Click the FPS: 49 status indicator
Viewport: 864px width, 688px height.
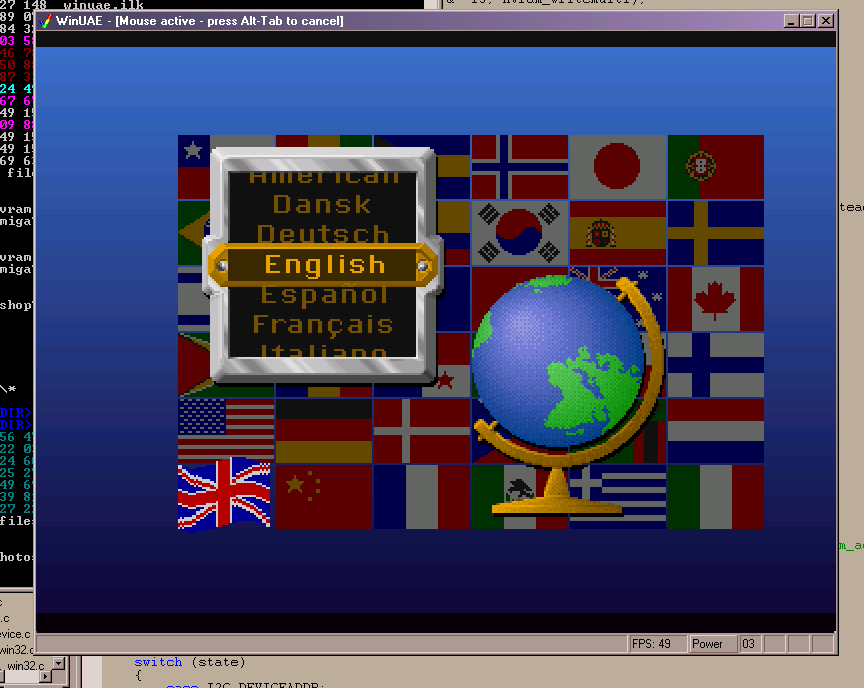pos(657,644)
